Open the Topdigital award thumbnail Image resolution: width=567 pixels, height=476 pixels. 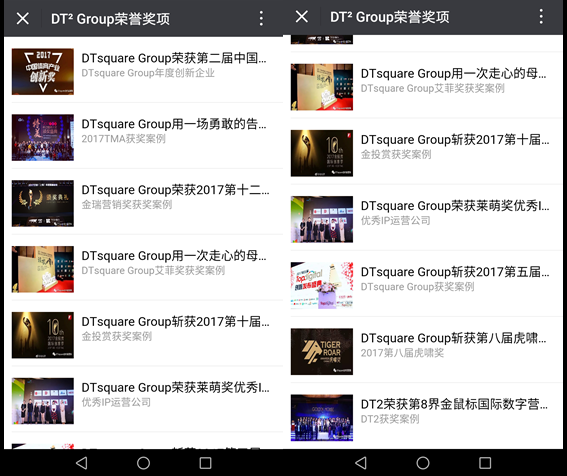coord(322,285)
